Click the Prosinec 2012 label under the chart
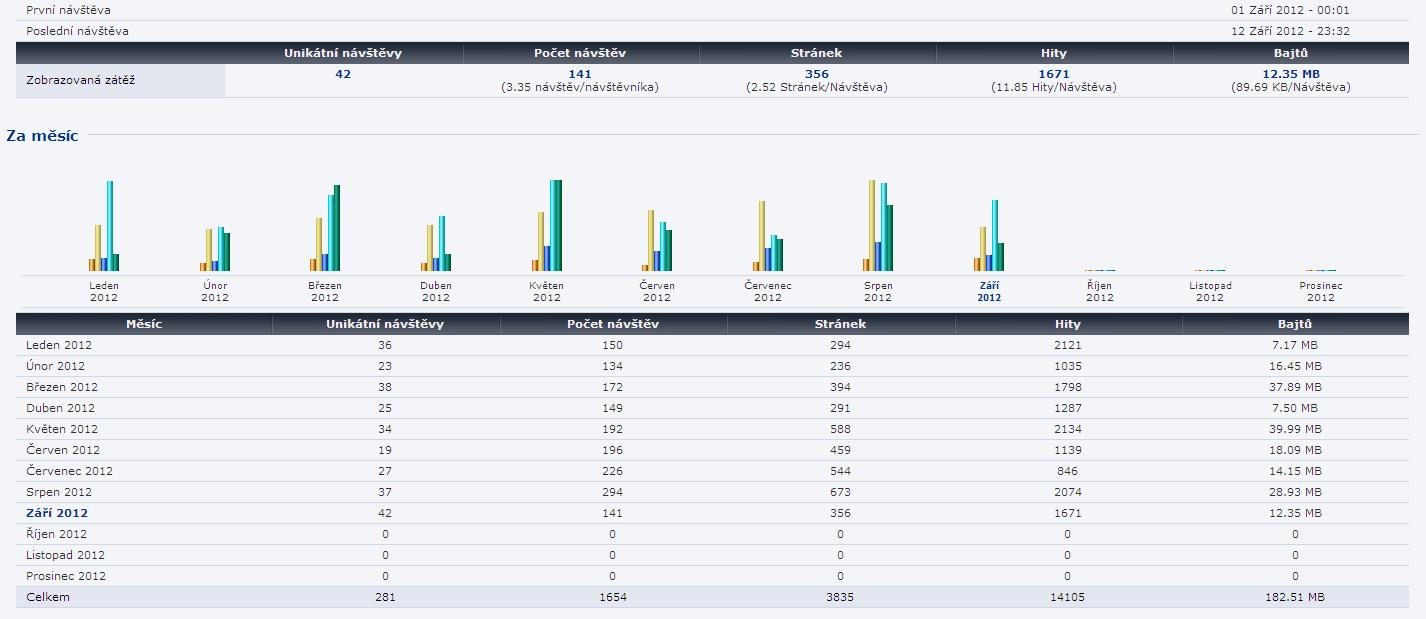This screenshot has width=1426, height=619. pos(1320,291)
